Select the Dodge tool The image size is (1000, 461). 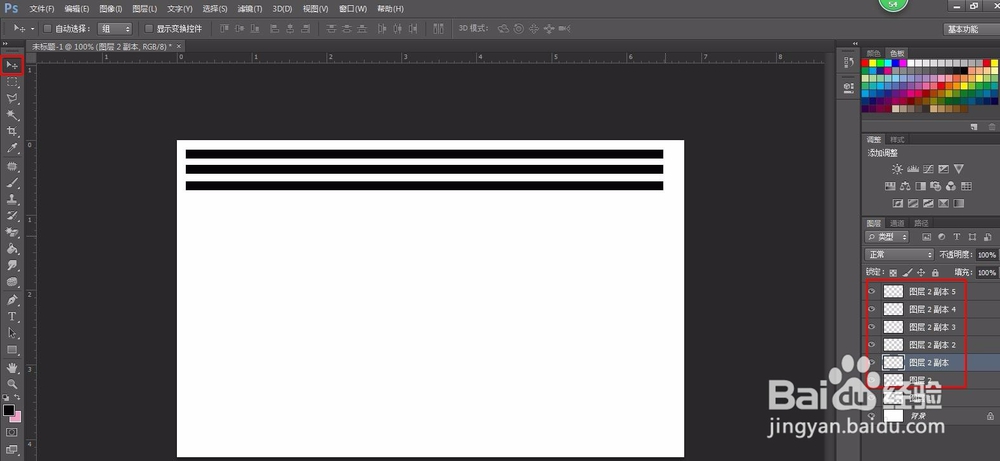point(12,282)
